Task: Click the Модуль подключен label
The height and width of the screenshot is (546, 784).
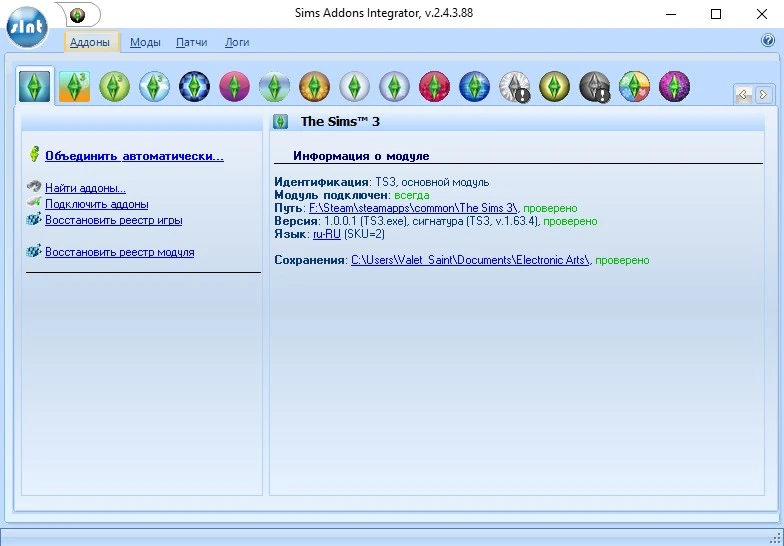Action: coord(332,195)
